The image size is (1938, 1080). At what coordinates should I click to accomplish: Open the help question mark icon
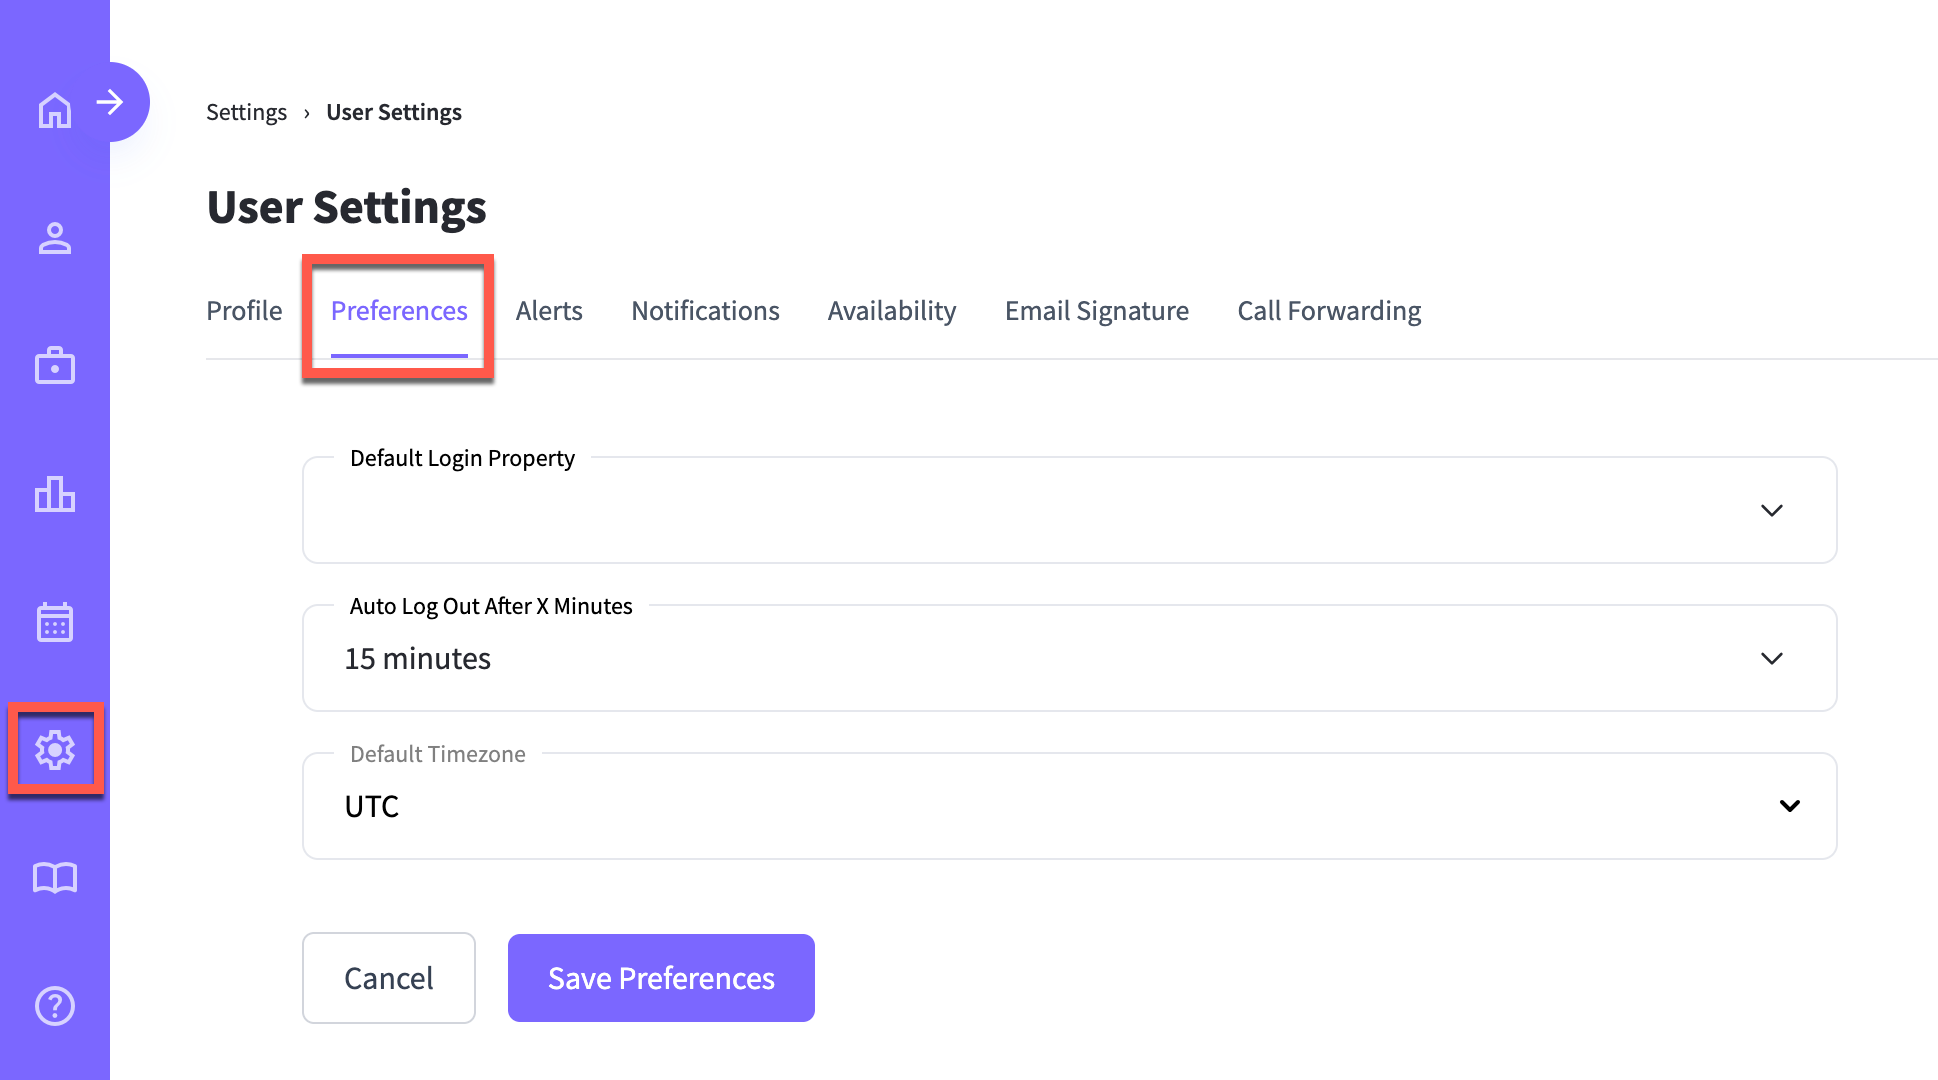55,1006
